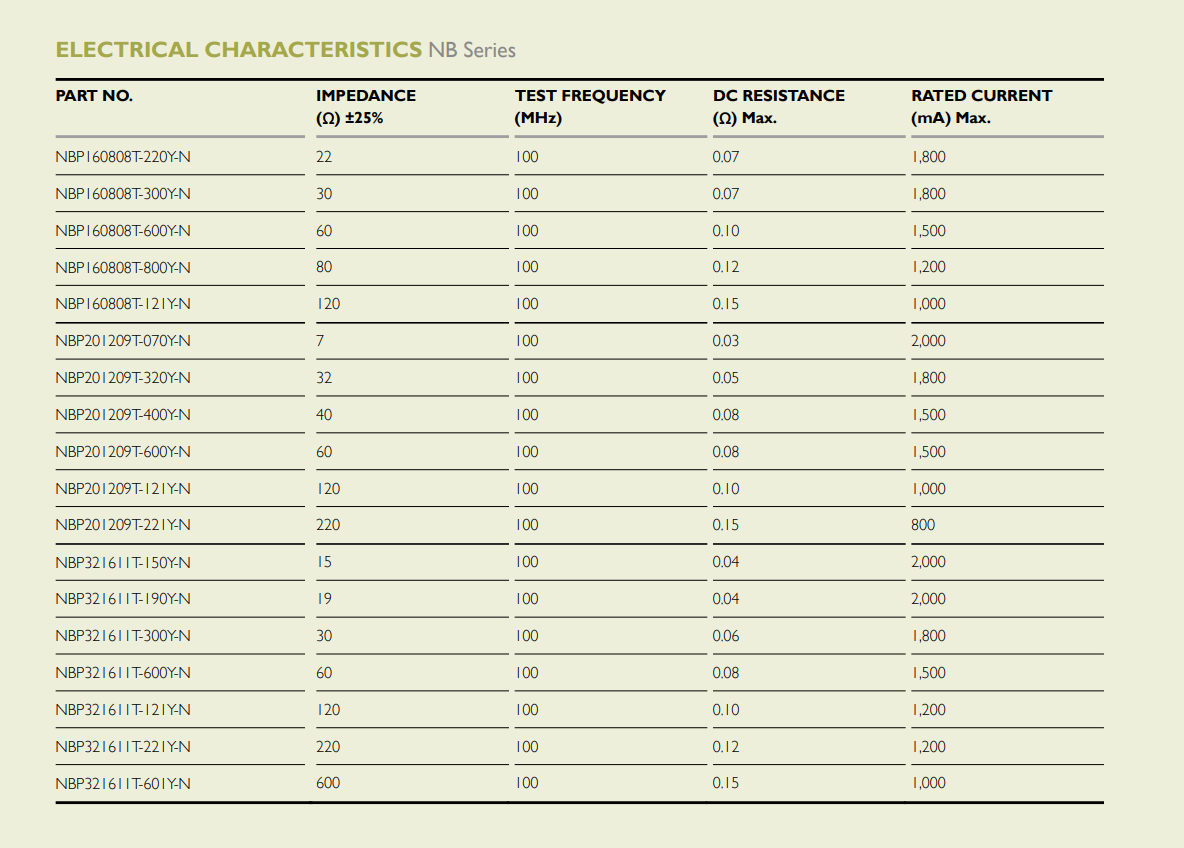Select the PART NO. column header
Screen dimensions: 1184x848
(94, 96)
